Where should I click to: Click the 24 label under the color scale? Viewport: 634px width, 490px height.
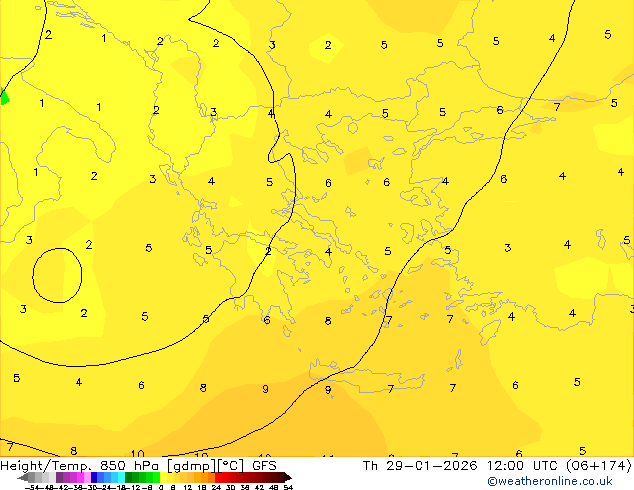(216, 487)
